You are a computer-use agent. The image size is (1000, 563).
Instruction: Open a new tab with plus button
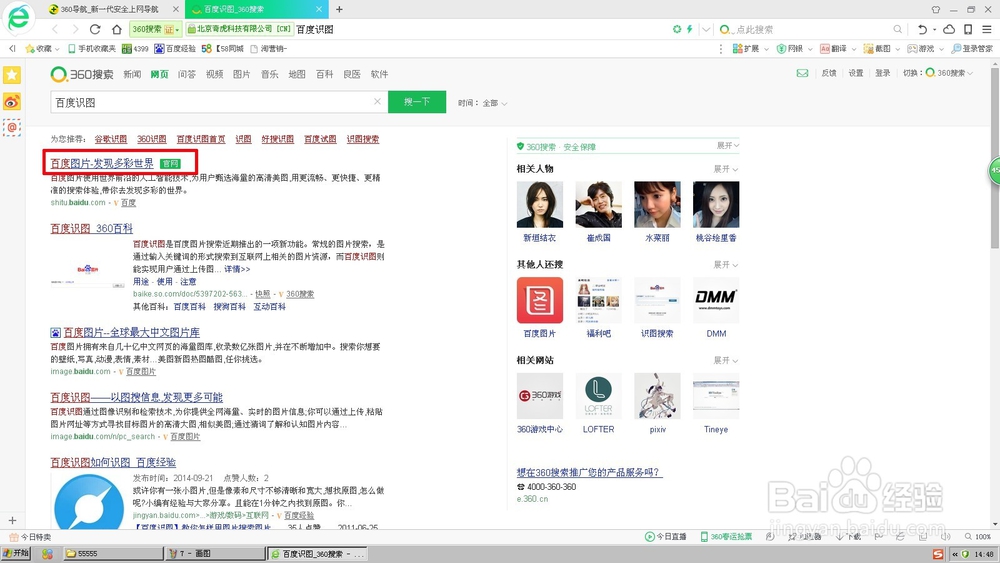[x=339, y=9]
